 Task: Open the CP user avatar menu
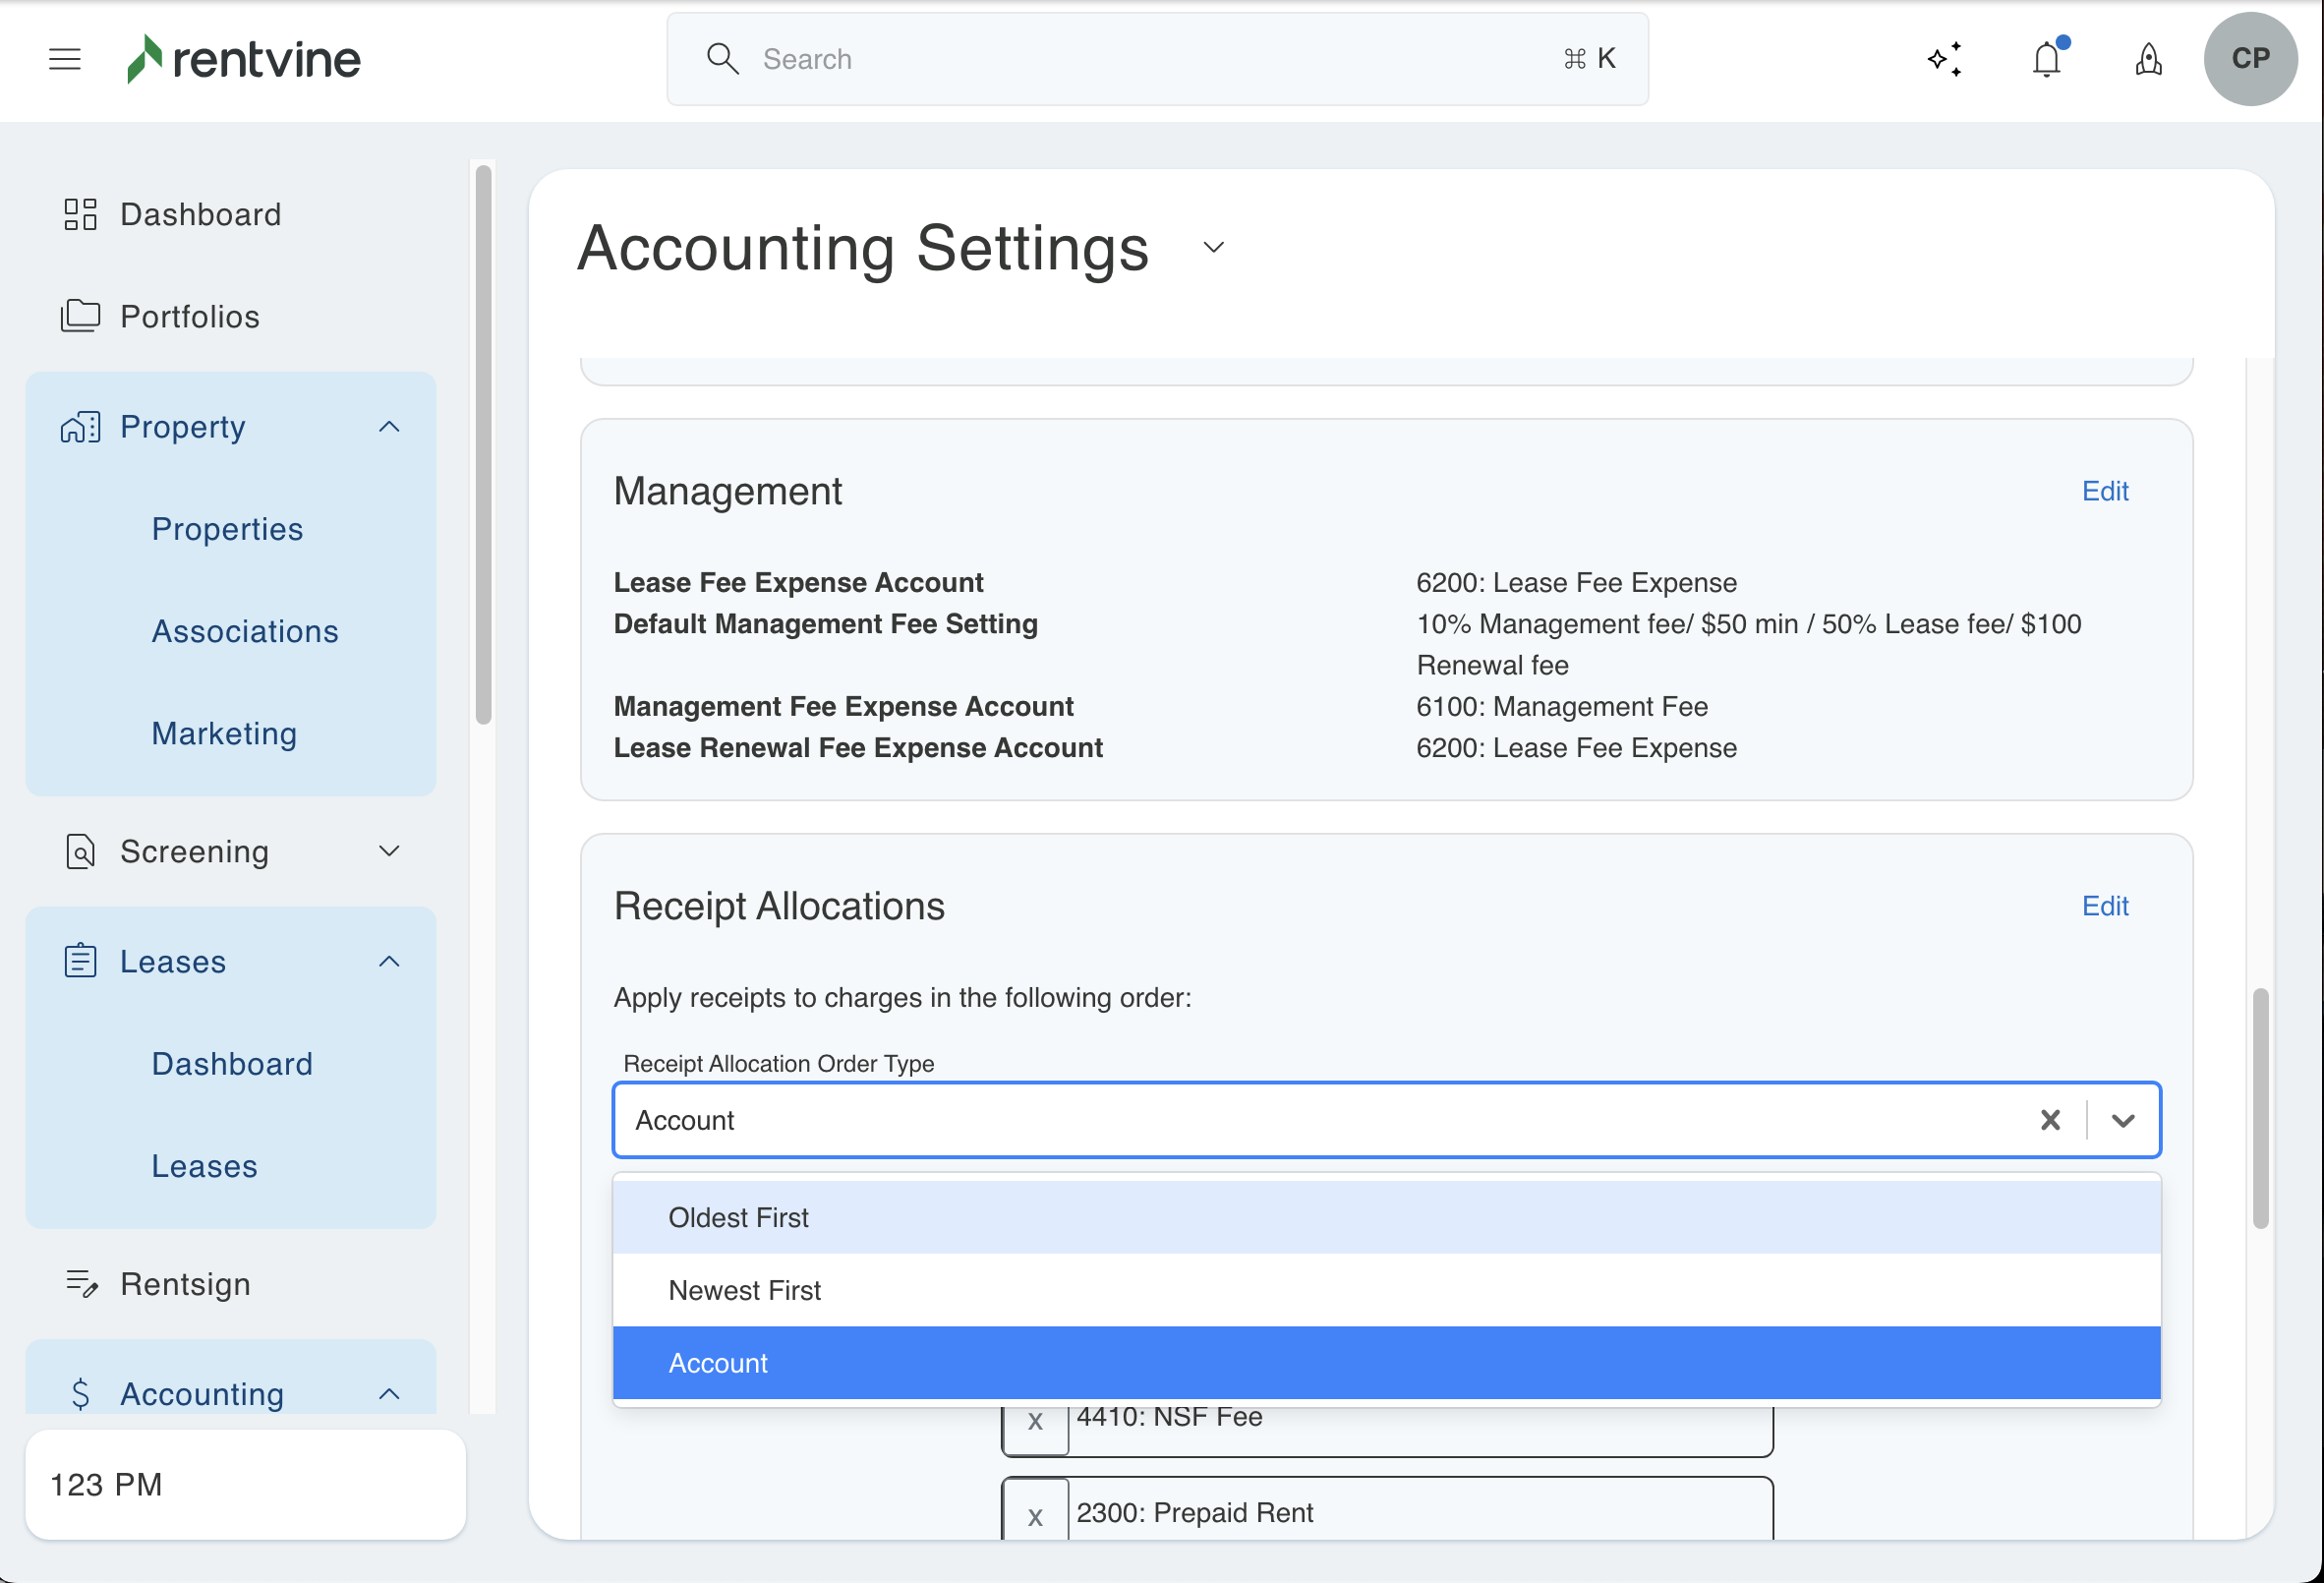(x=2250, y=59)
